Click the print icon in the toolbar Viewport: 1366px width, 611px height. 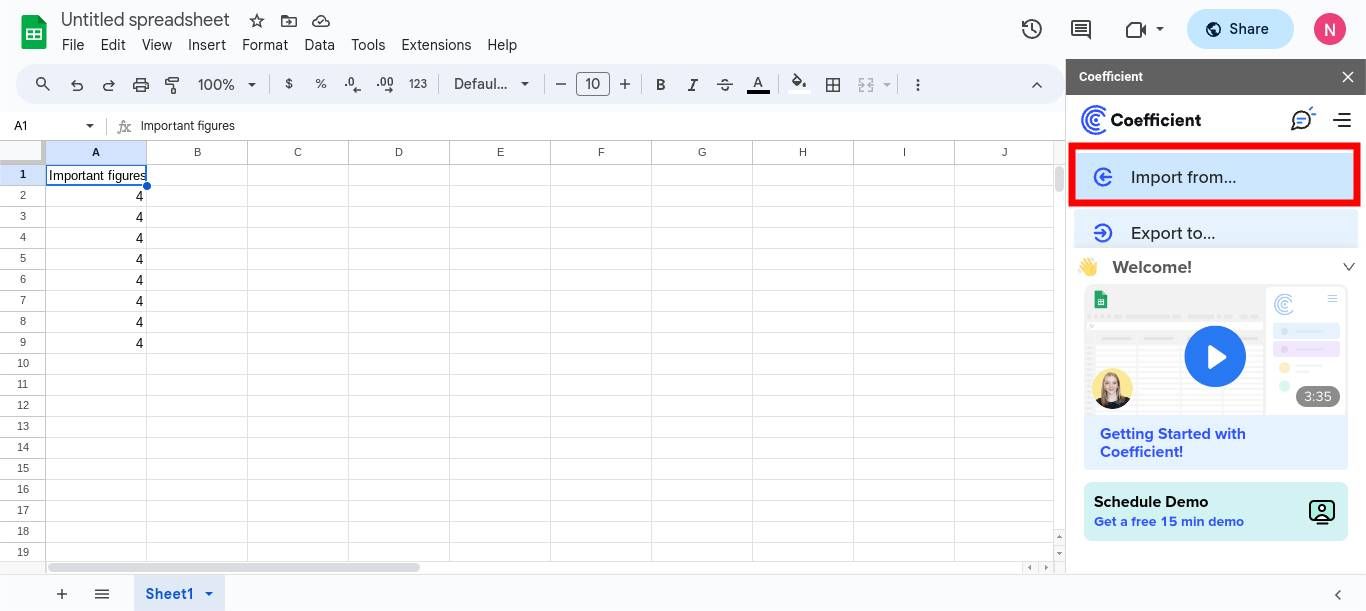click(x=140, y=84)
